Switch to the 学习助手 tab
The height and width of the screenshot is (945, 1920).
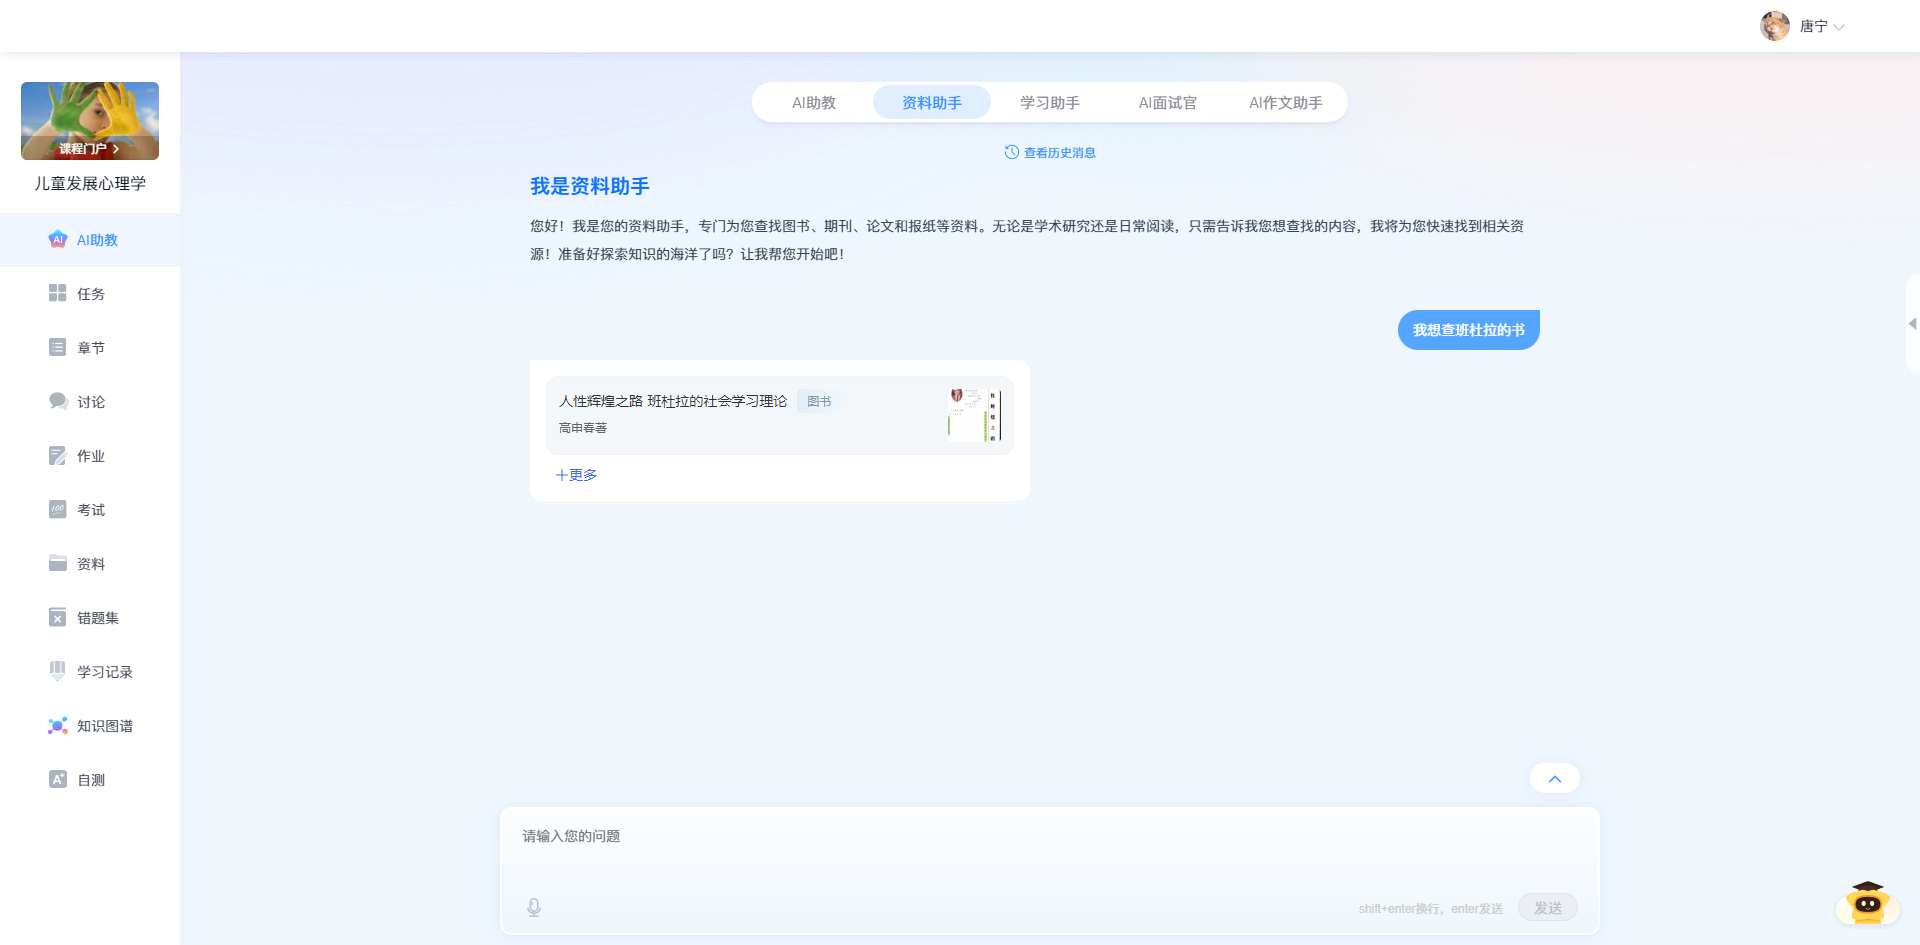pos(1049,103)
